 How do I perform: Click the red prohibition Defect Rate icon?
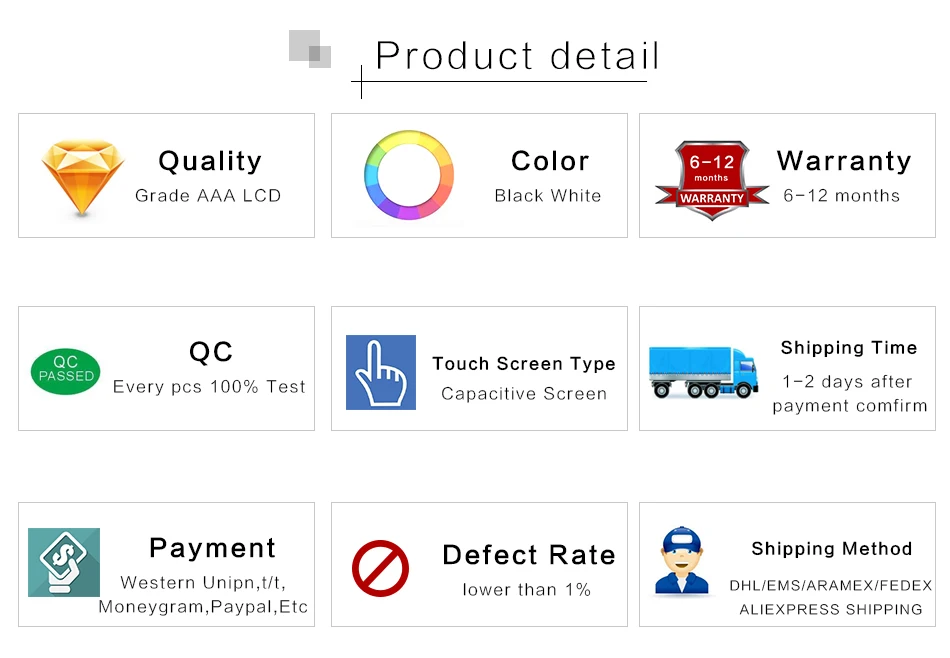[380, 568]
